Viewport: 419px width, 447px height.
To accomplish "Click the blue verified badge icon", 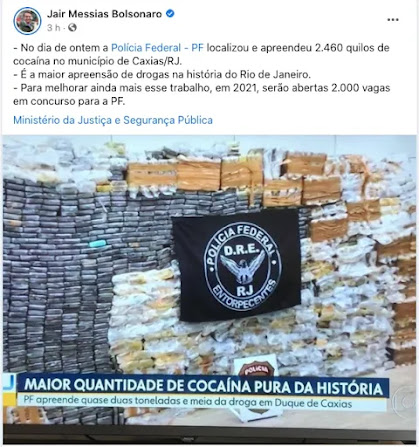I will coord(170,14).
